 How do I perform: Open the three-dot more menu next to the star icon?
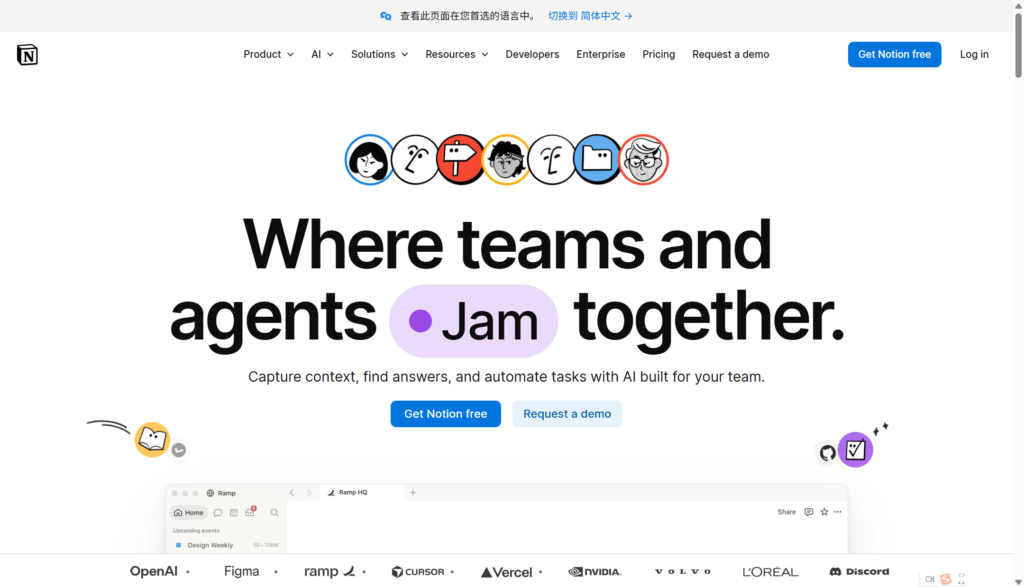tap(838, 512)
